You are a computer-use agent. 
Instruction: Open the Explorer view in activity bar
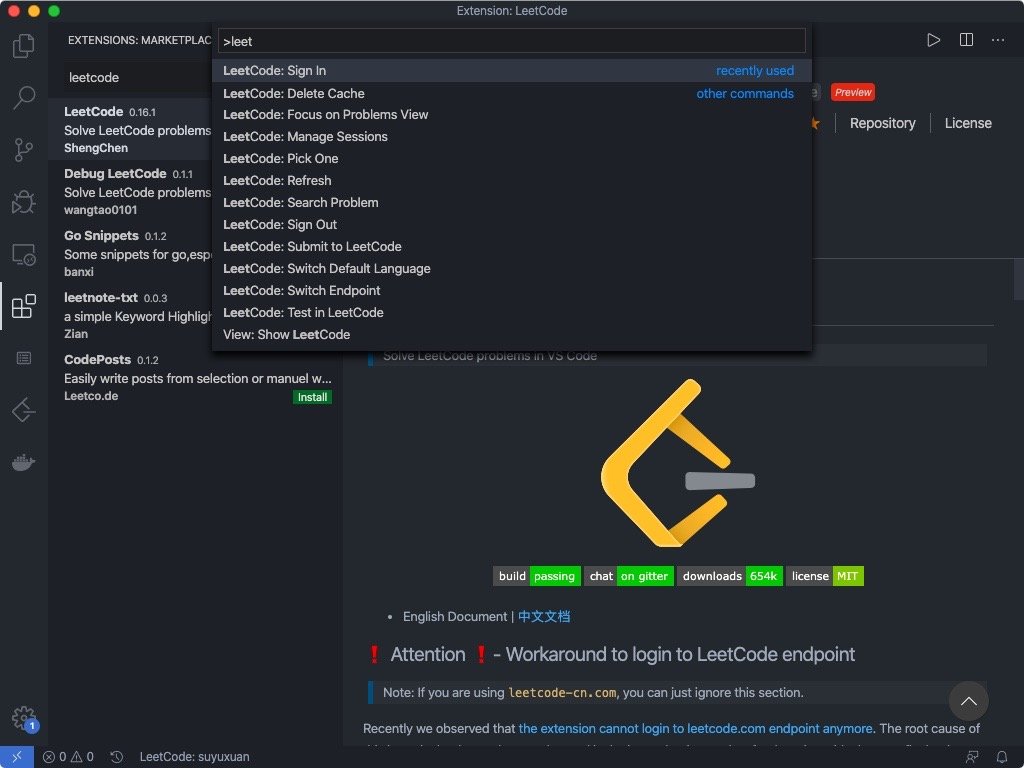pos(24,46)
